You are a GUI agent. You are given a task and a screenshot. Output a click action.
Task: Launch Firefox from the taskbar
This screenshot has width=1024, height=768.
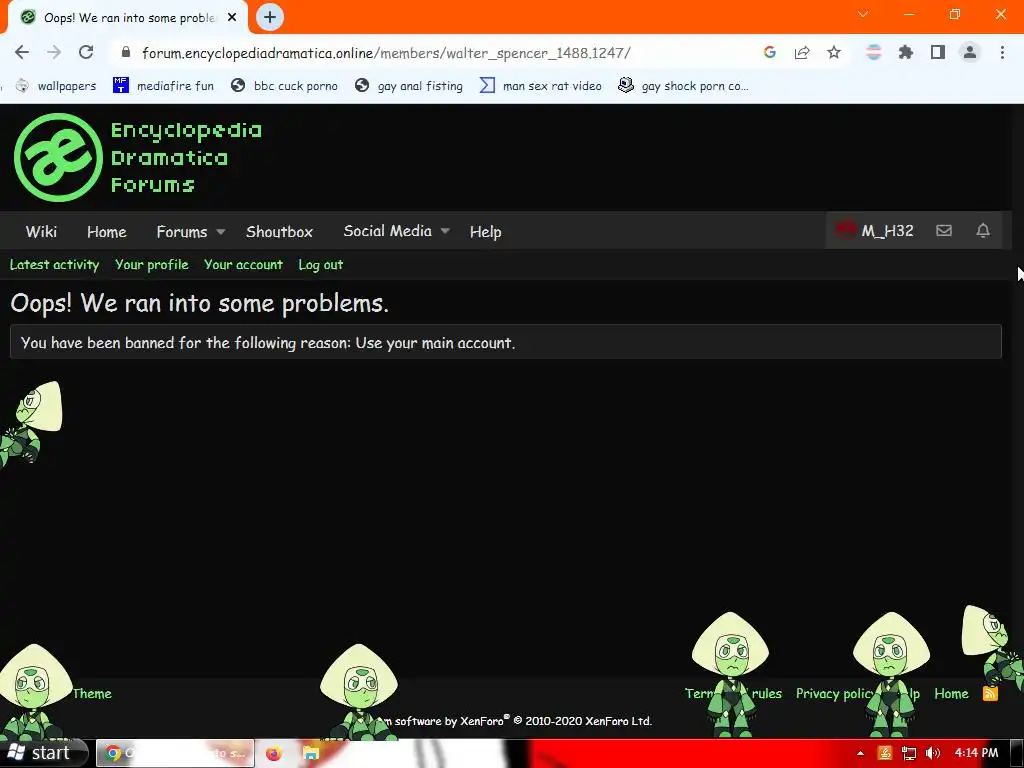(273, 754)
